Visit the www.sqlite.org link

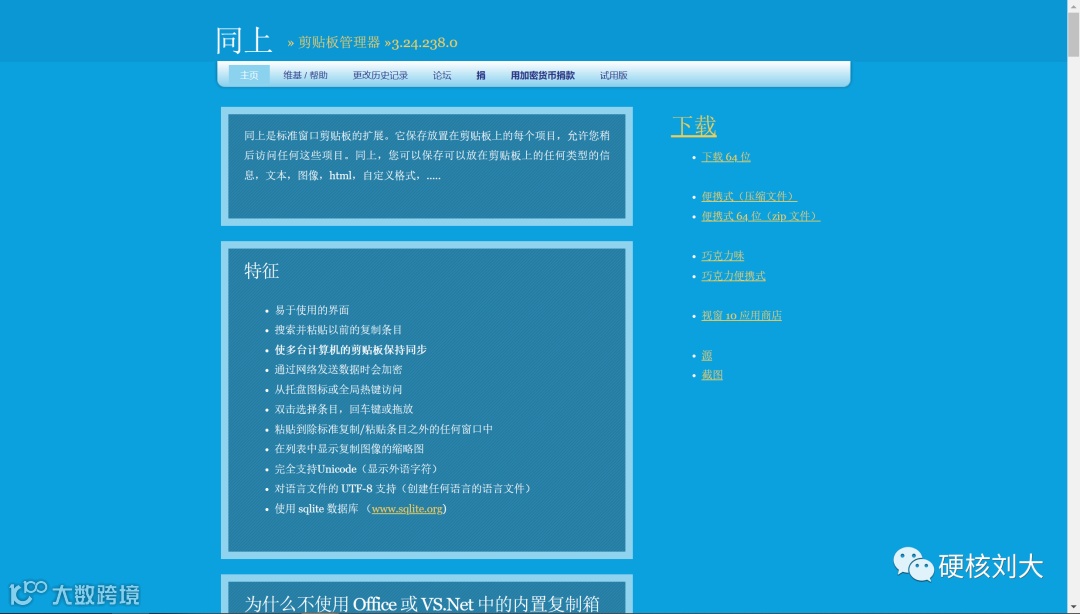(x=407, y=509)
